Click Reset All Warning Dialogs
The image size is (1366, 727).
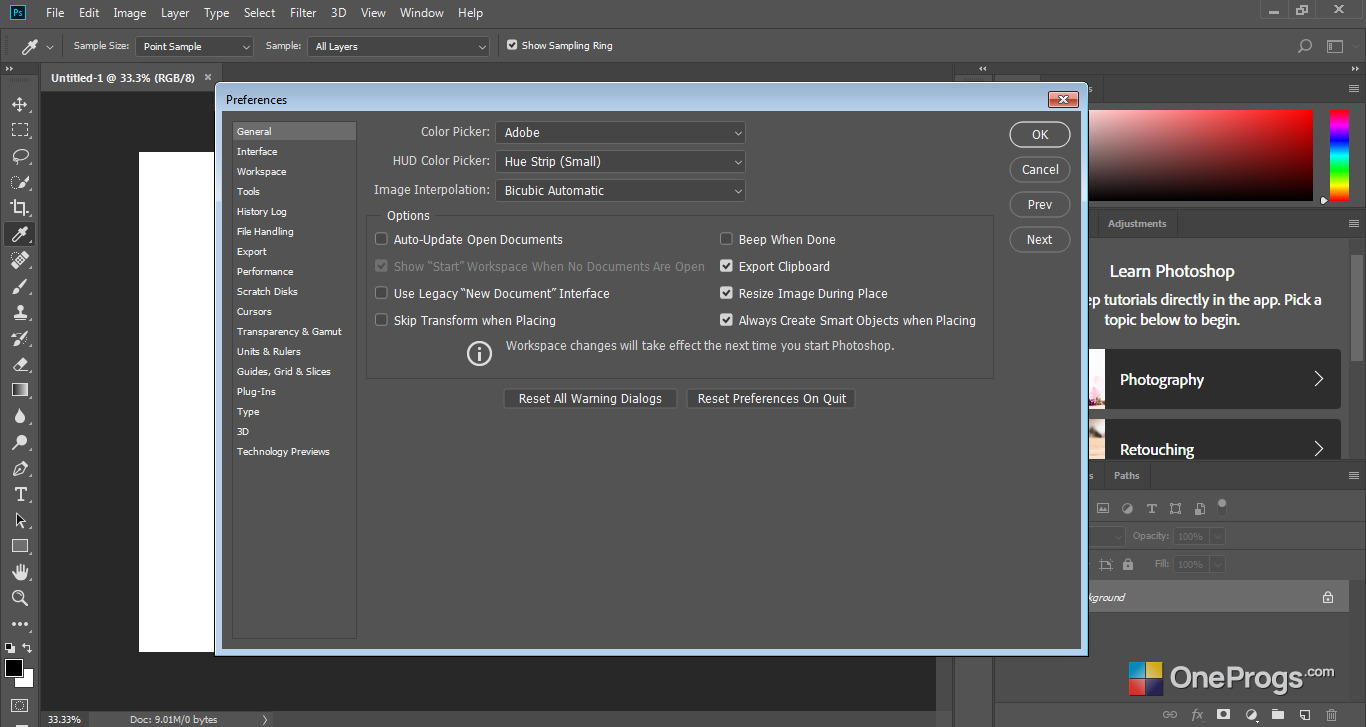point(590,398)
